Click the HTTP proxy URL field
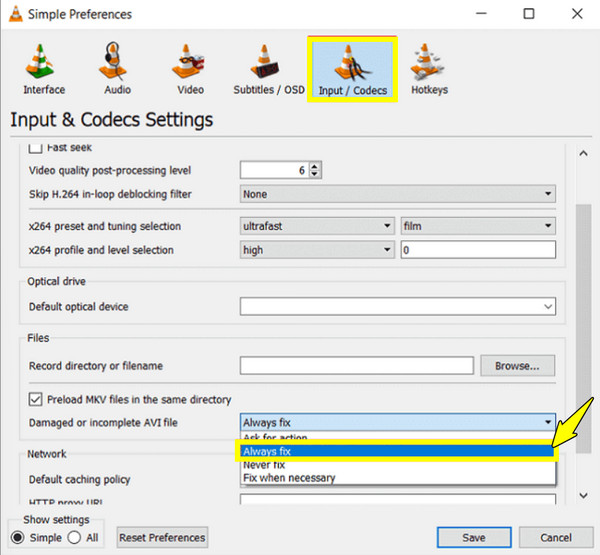The height and width of the screenshot is (555, 600). coord(398,499)
